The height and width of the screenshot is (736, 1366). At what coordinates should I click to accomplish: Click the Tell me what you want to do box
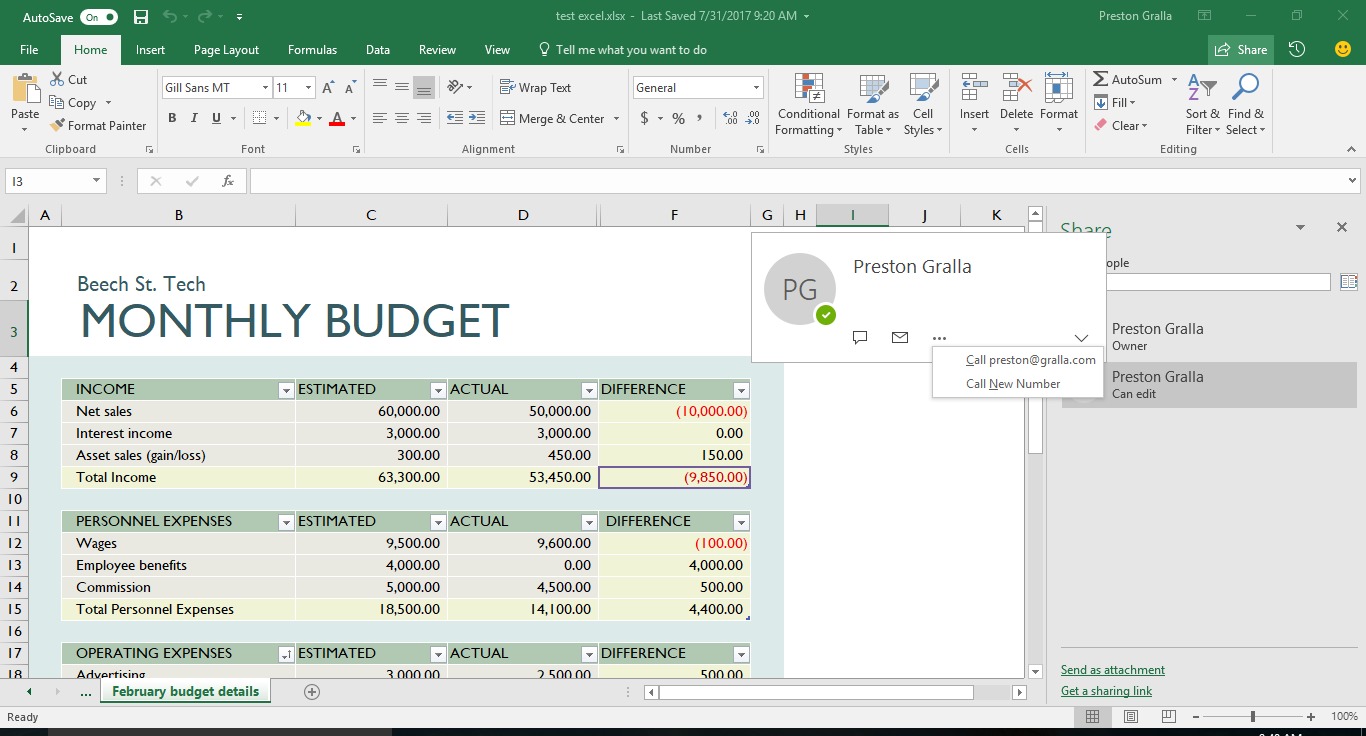622,50
